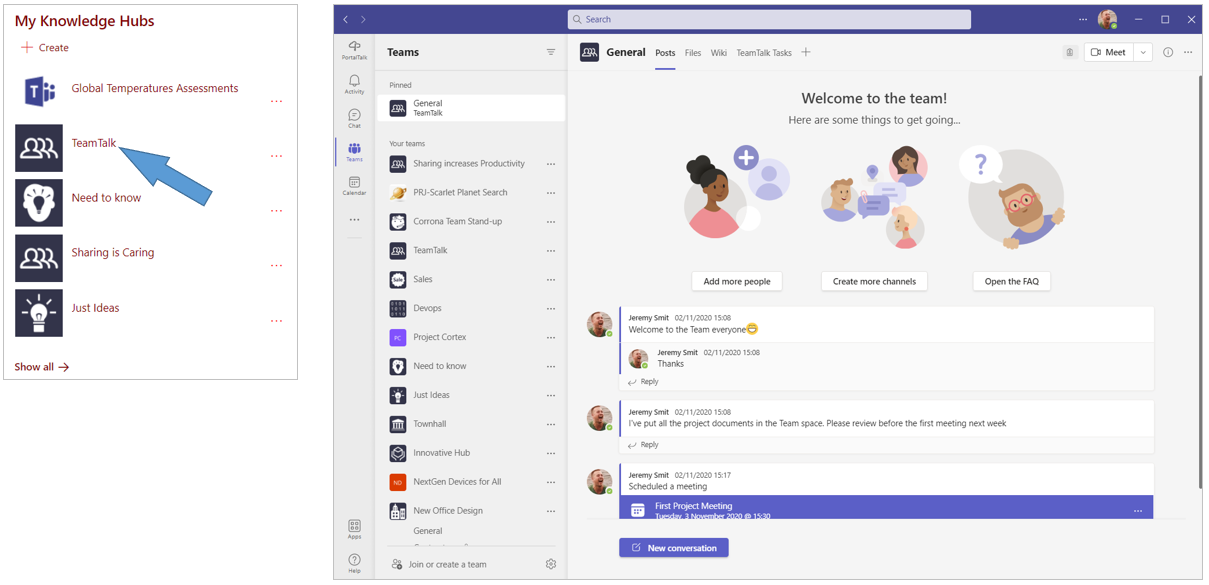This screenshot has width=1209, height=585.
Task: Open more options for Devops team
Action: pyautogui.click(x=551, y=309)
